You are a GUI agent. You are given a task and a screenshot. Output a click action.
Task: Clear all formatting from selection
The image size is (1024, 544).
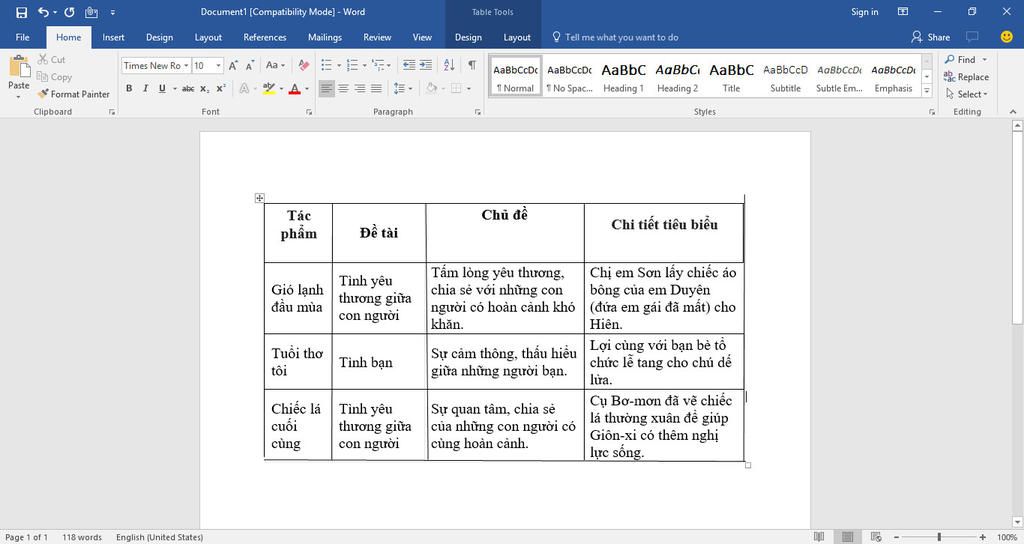[304, 65]
